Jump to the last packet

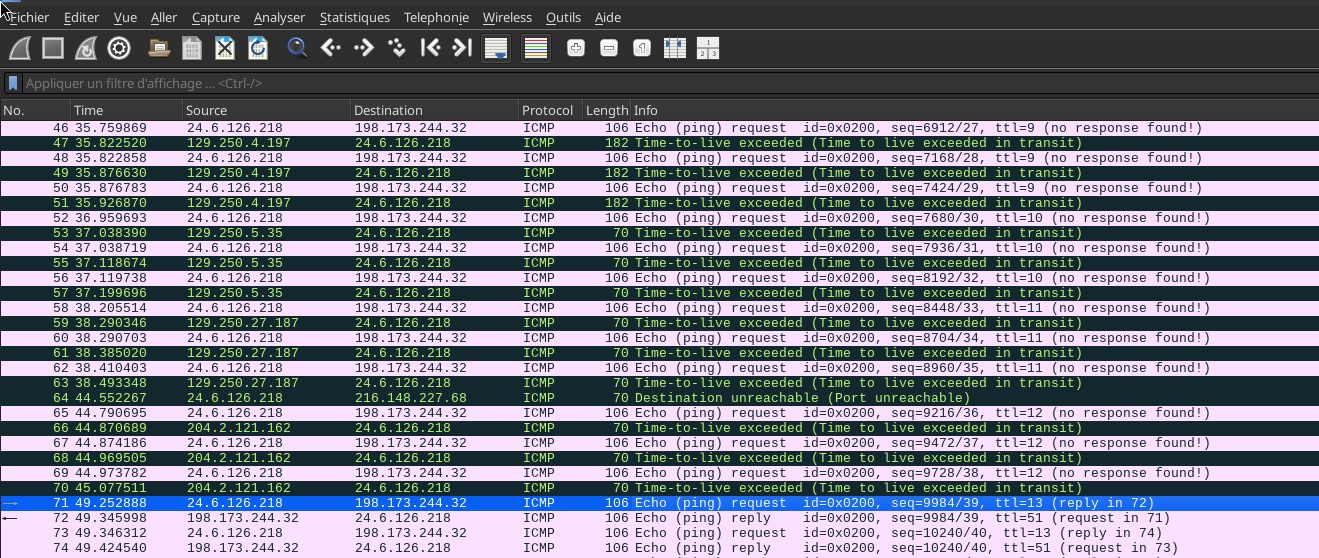pos(462,47)
